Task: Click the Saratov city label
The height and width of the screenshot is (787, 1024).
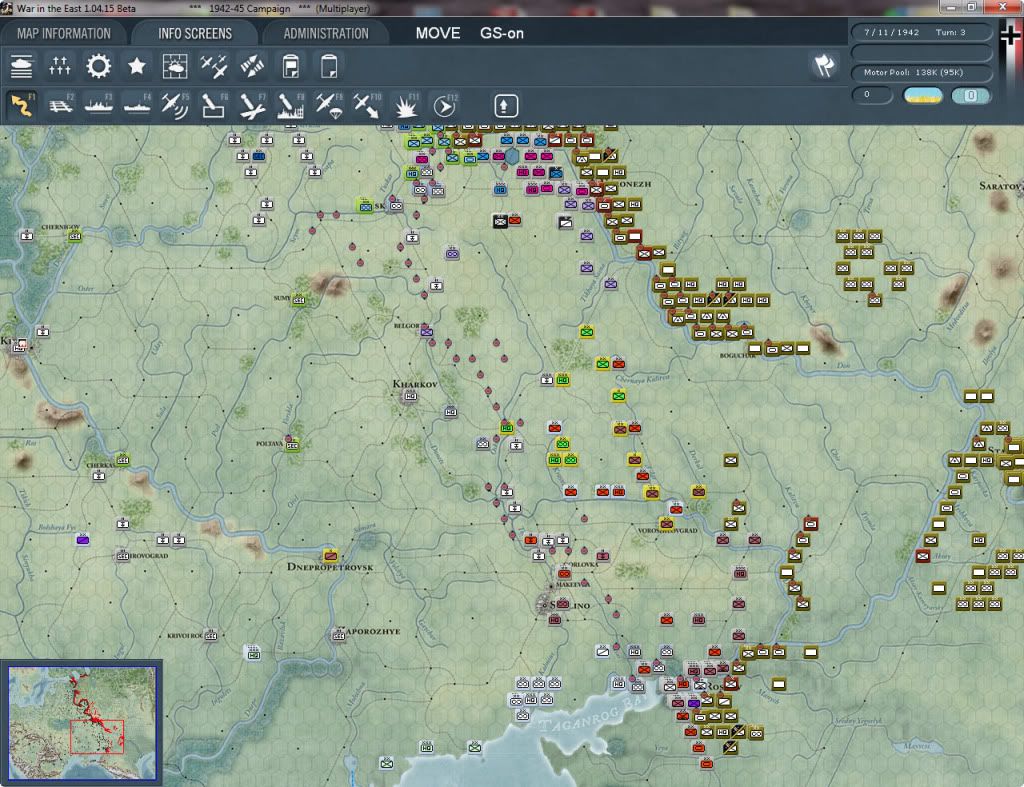Action: 1000,186
